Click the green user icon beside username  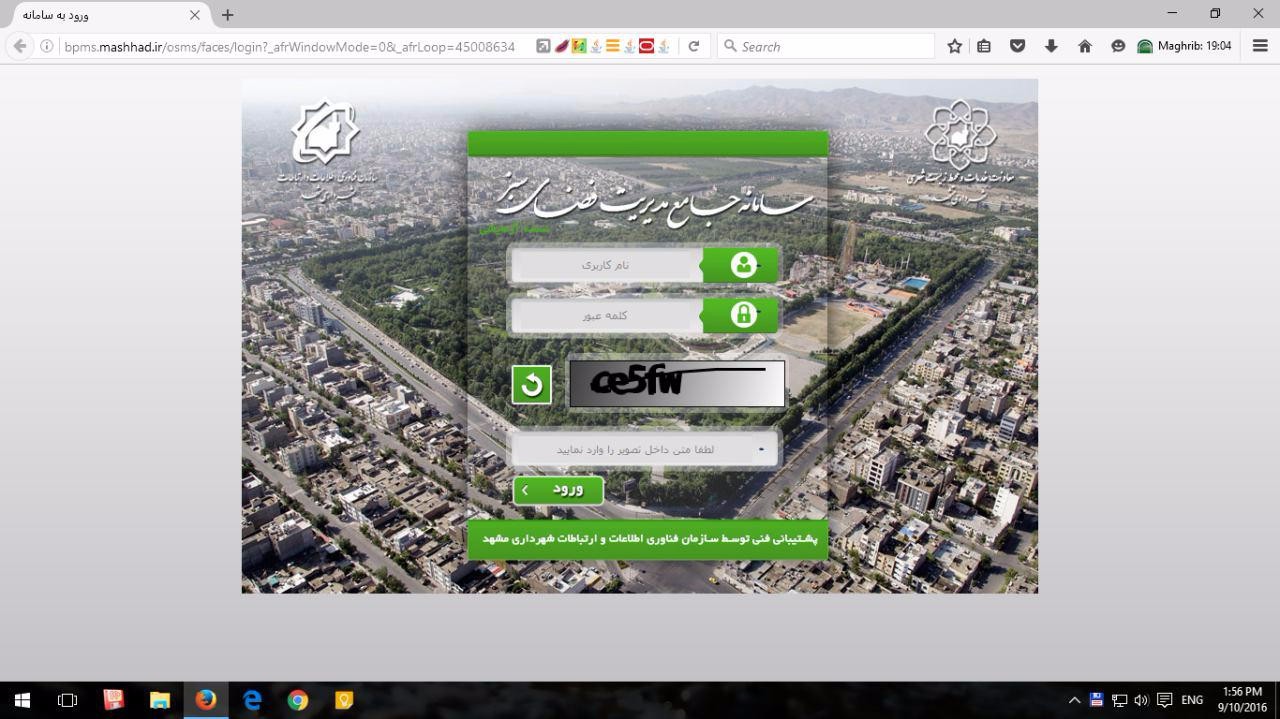[742, 265]
